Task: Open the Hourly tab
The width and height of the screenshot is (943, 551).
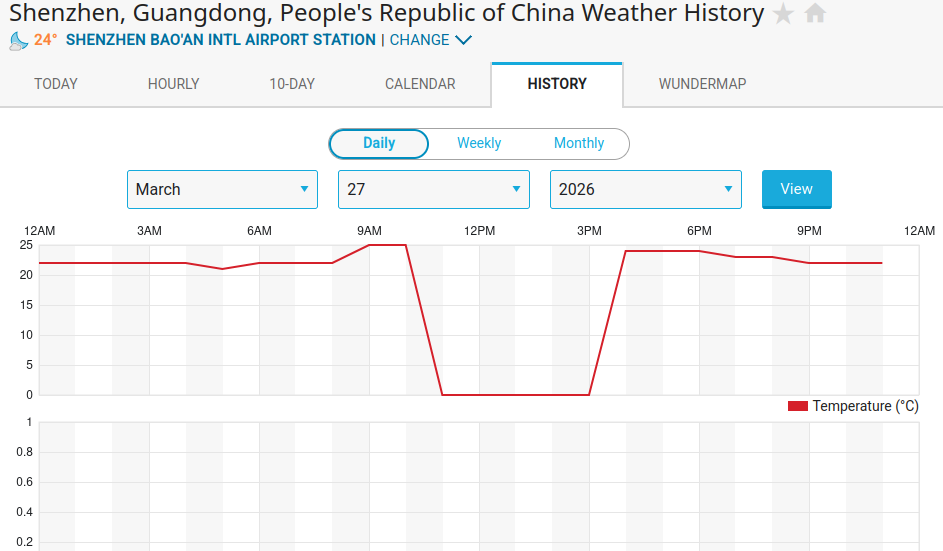Action: 174,84
